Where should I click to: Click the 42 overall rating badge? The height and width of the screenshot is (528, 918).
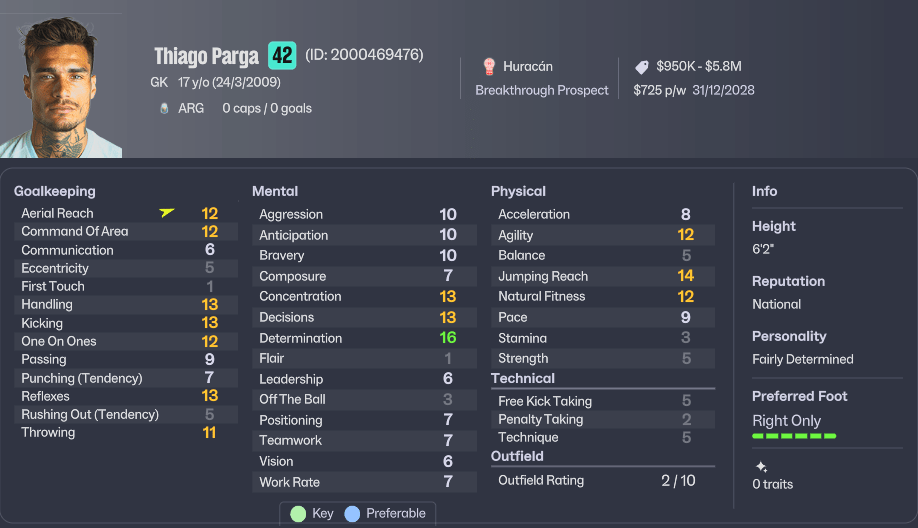pos(282,55)
